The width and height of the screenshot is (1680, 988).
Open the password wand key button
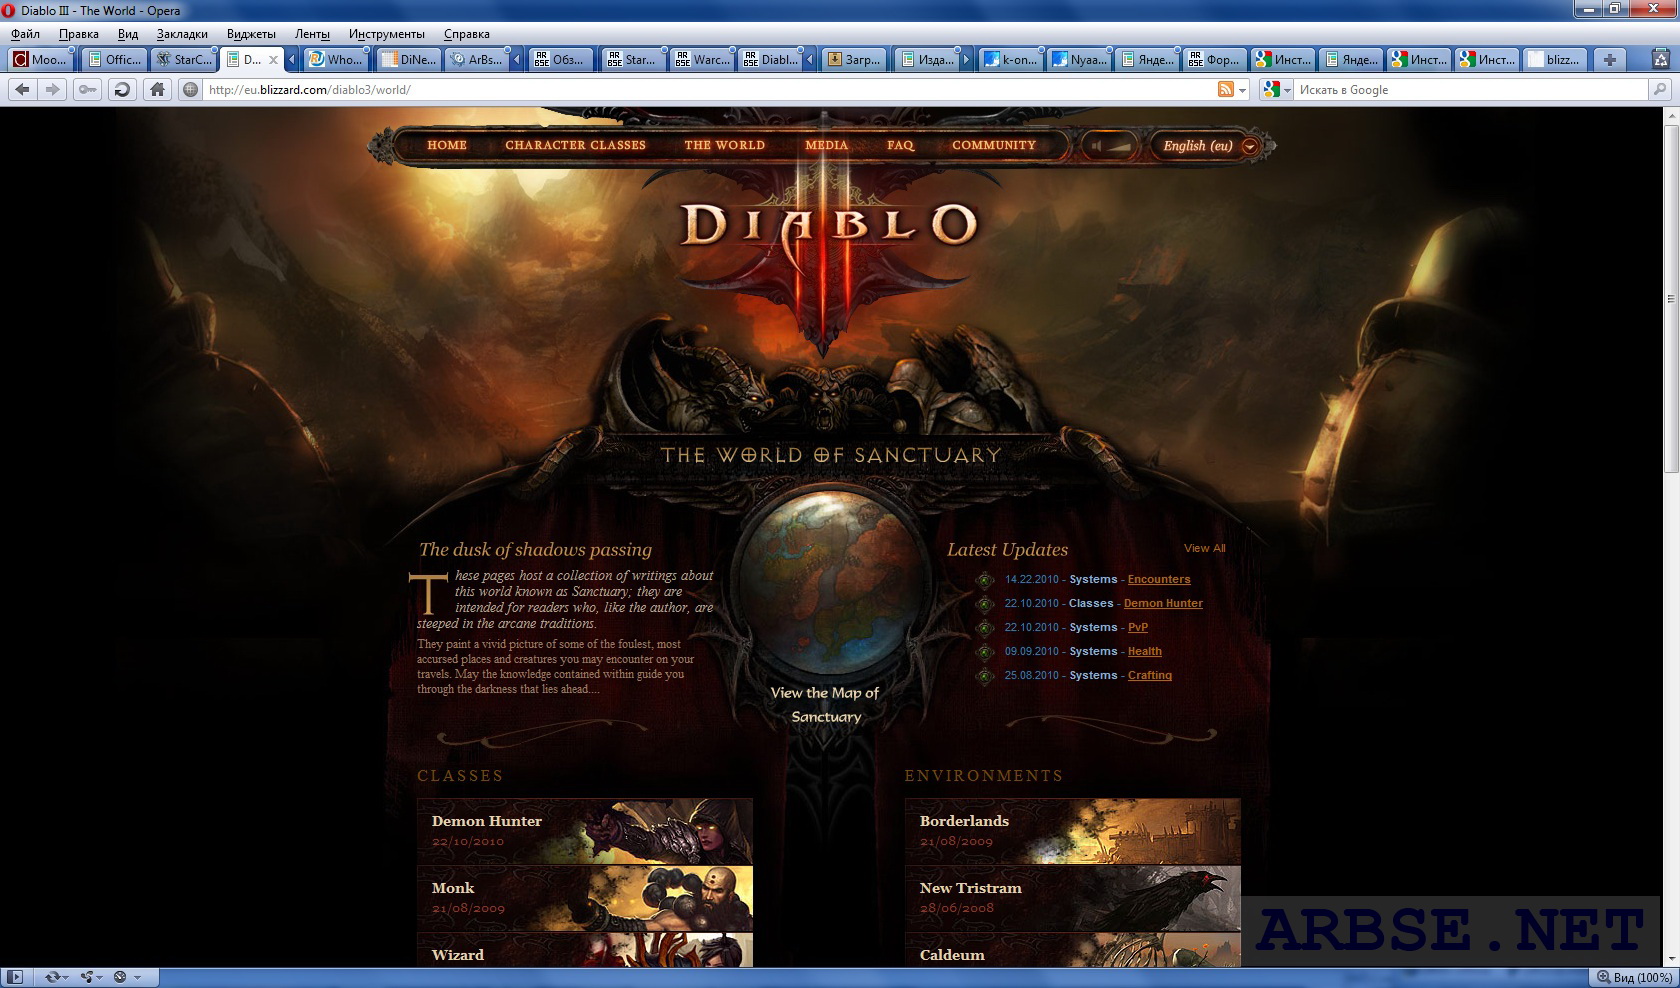pos(88,89)
